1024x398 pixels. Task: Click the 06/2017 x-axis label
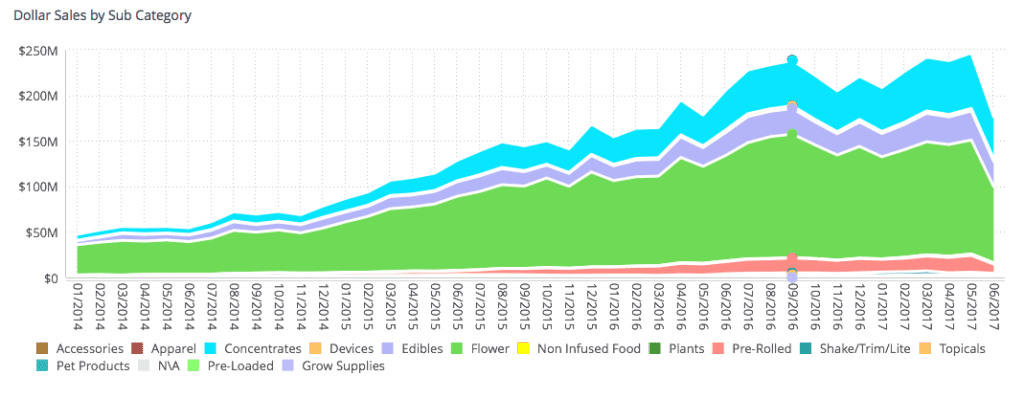point(995,305)
